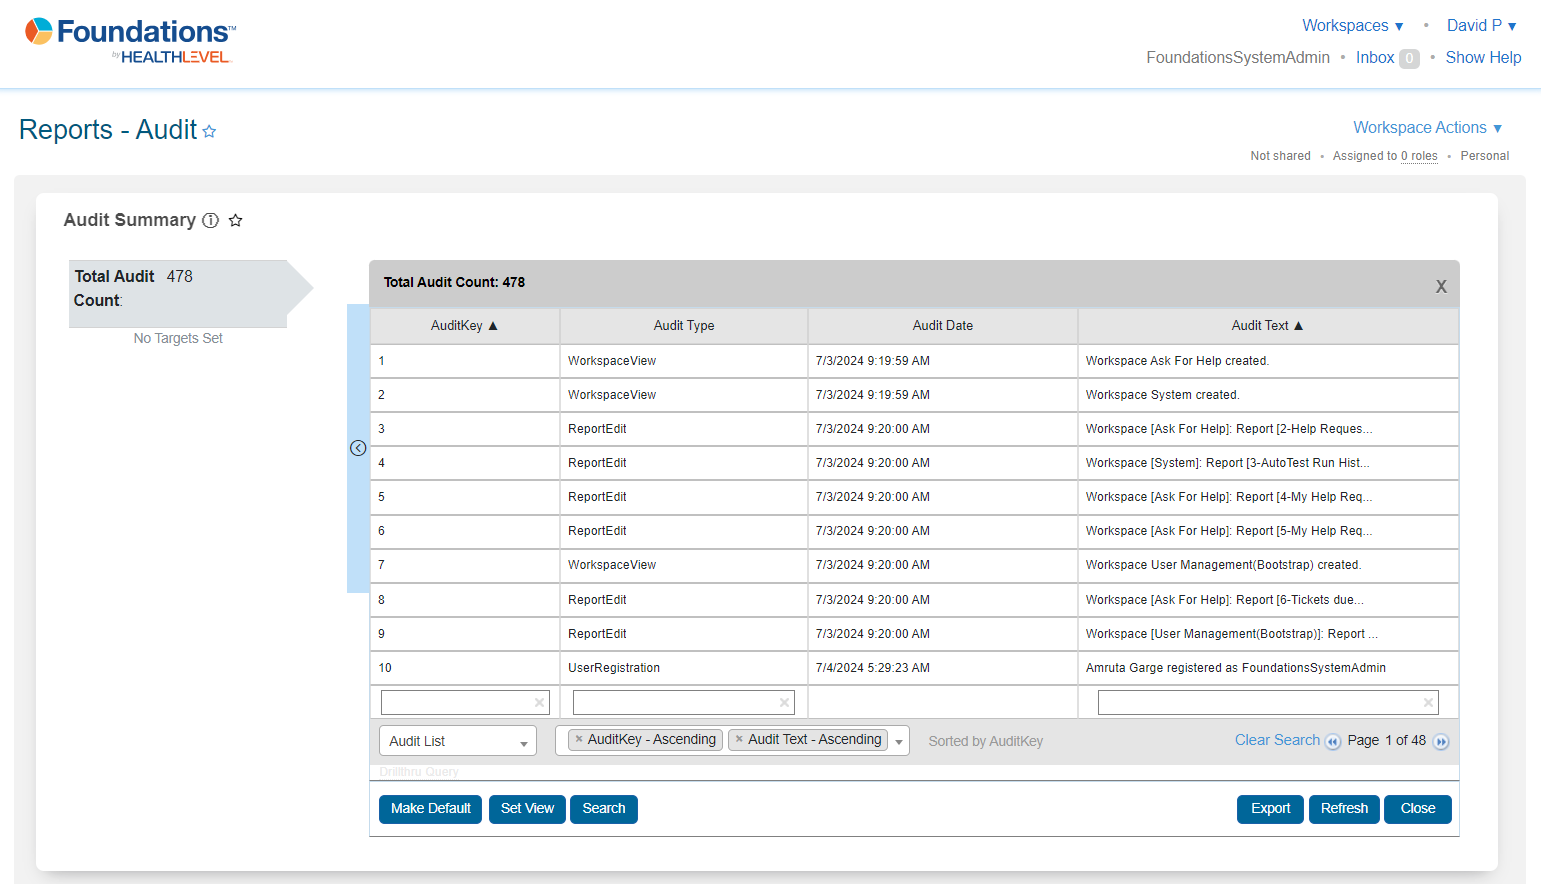The height and width of the screenshot is (884, 1541).
Task: Open the Workspaces menu
Action: tap(1352, 26)
